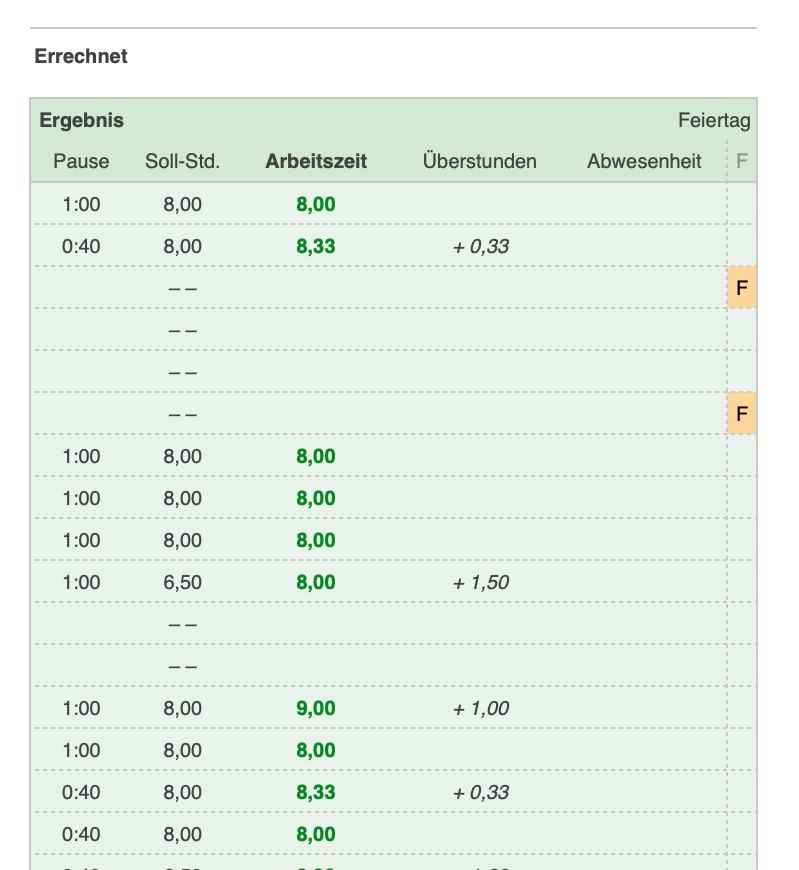Select the Soll-Std. column header
This screenshot has height=870, width=799.
point(182,161)
